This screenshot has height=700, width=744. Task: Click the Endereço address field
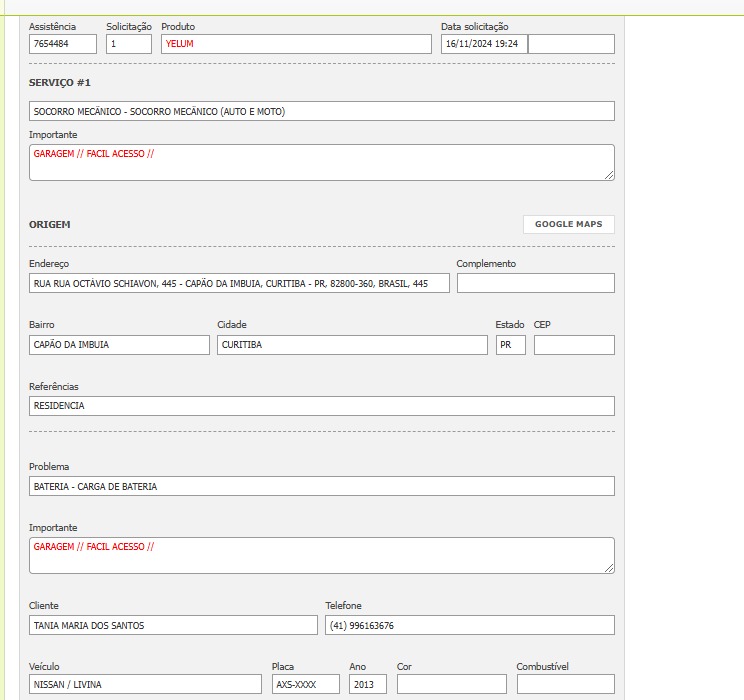(239, 283)
